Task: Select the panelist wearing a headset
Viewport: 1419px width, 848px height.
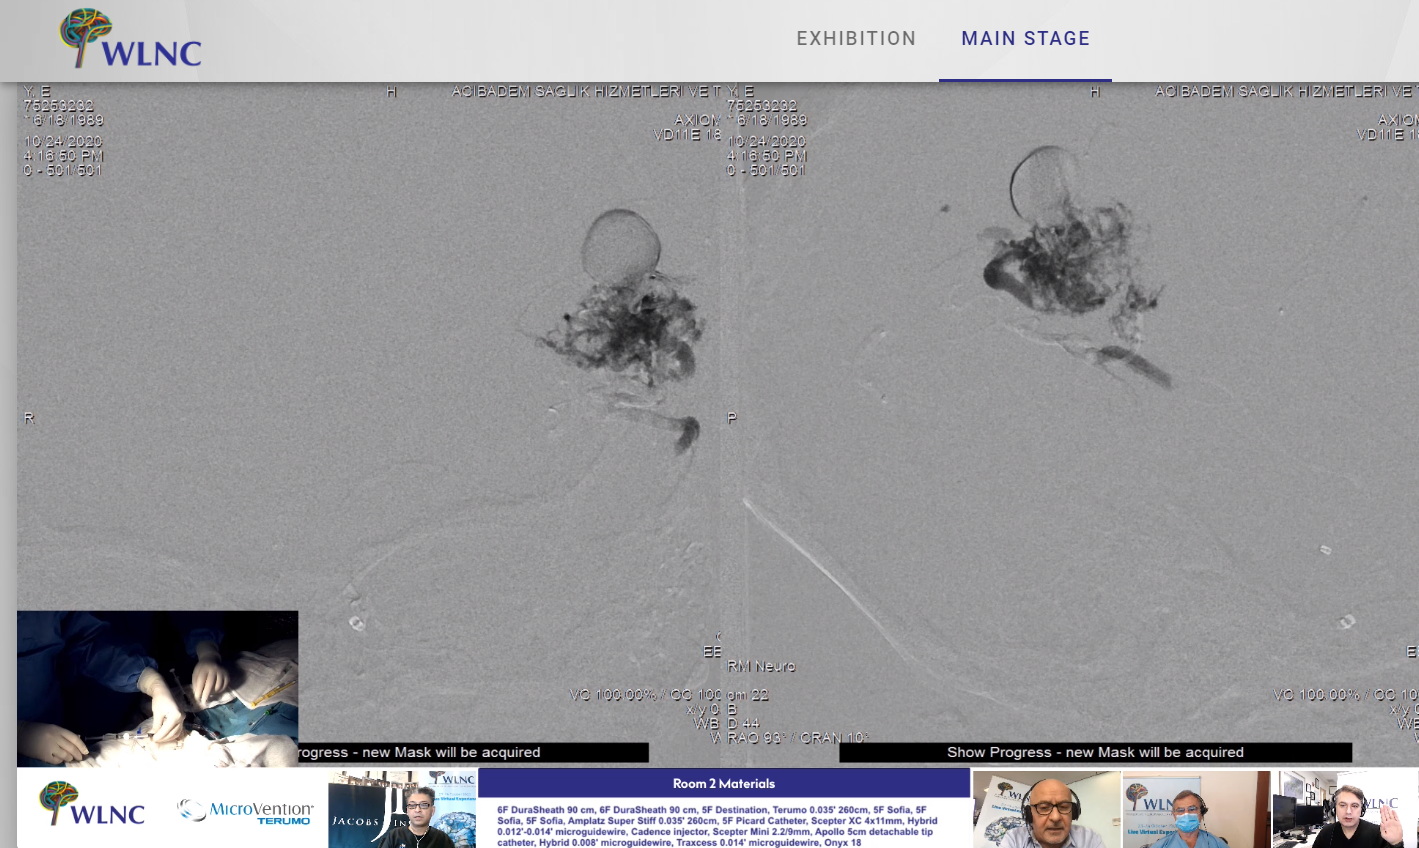Action: (x=1046, y=810)
